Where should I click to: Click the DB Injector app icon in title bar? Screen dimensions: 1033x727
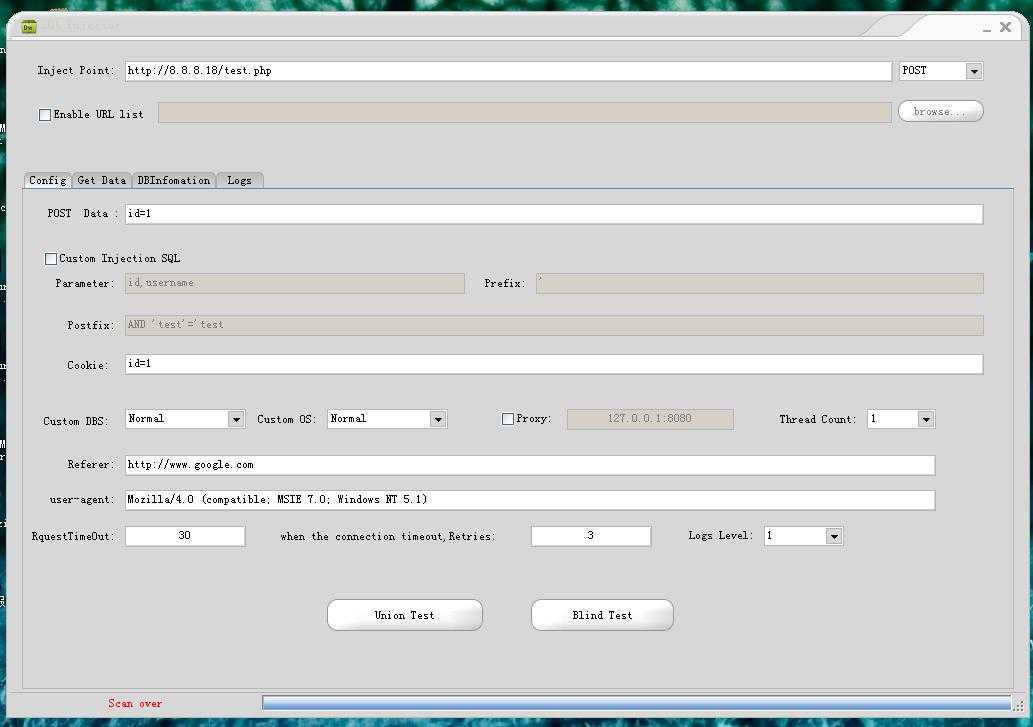[28, 27]
